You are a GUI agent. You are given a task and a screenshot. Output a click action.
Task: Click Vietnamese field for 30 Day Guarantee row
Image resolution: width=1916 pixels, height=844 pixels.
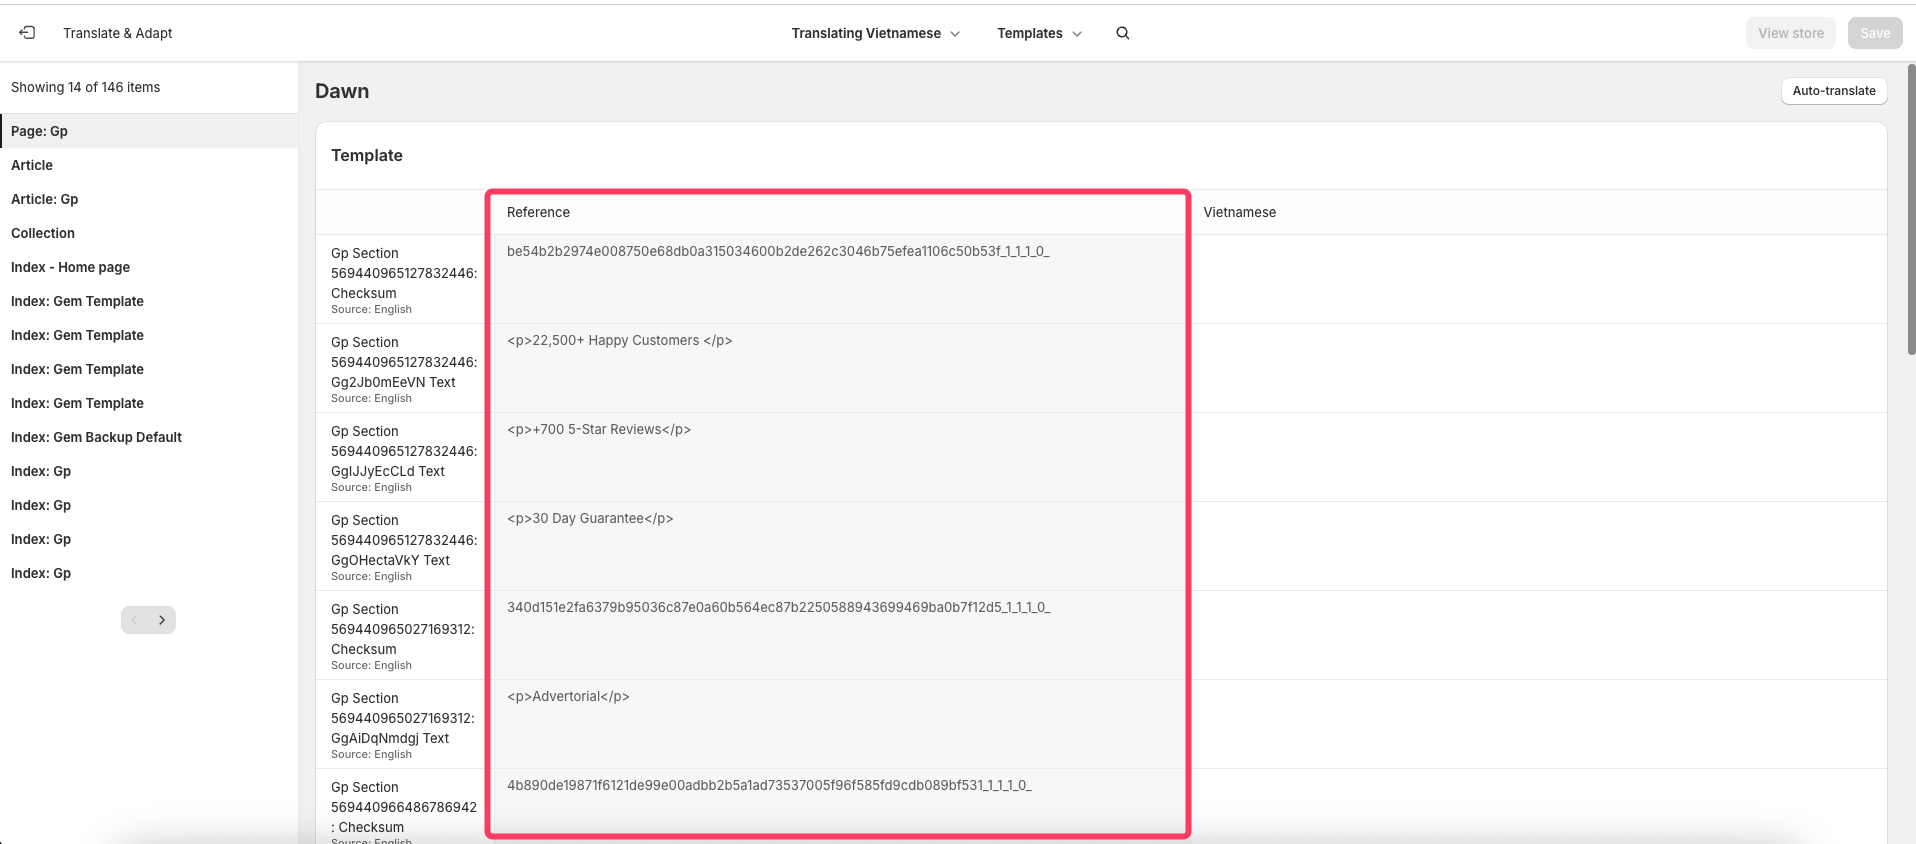click(x=1536, y=545)
